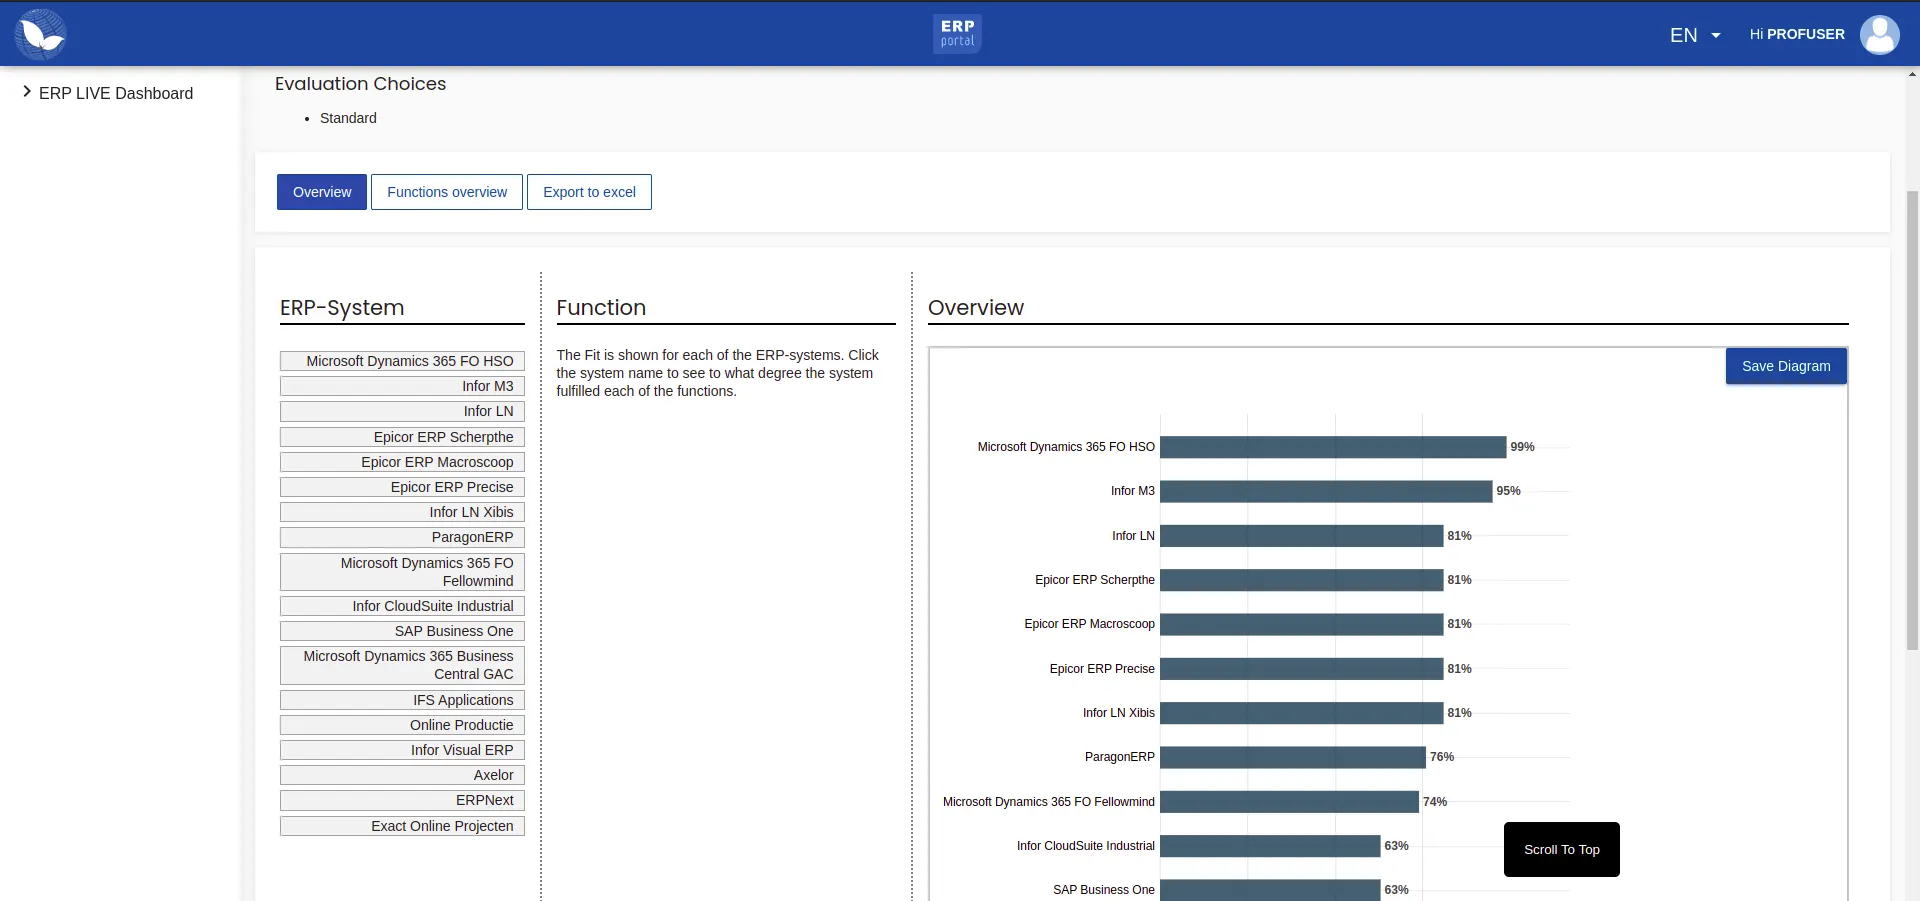This screenshot has width=1920, height=901.
Task: Select Microsoft Dynamics 365 Business Central GAC
Action: click(402, 665)
